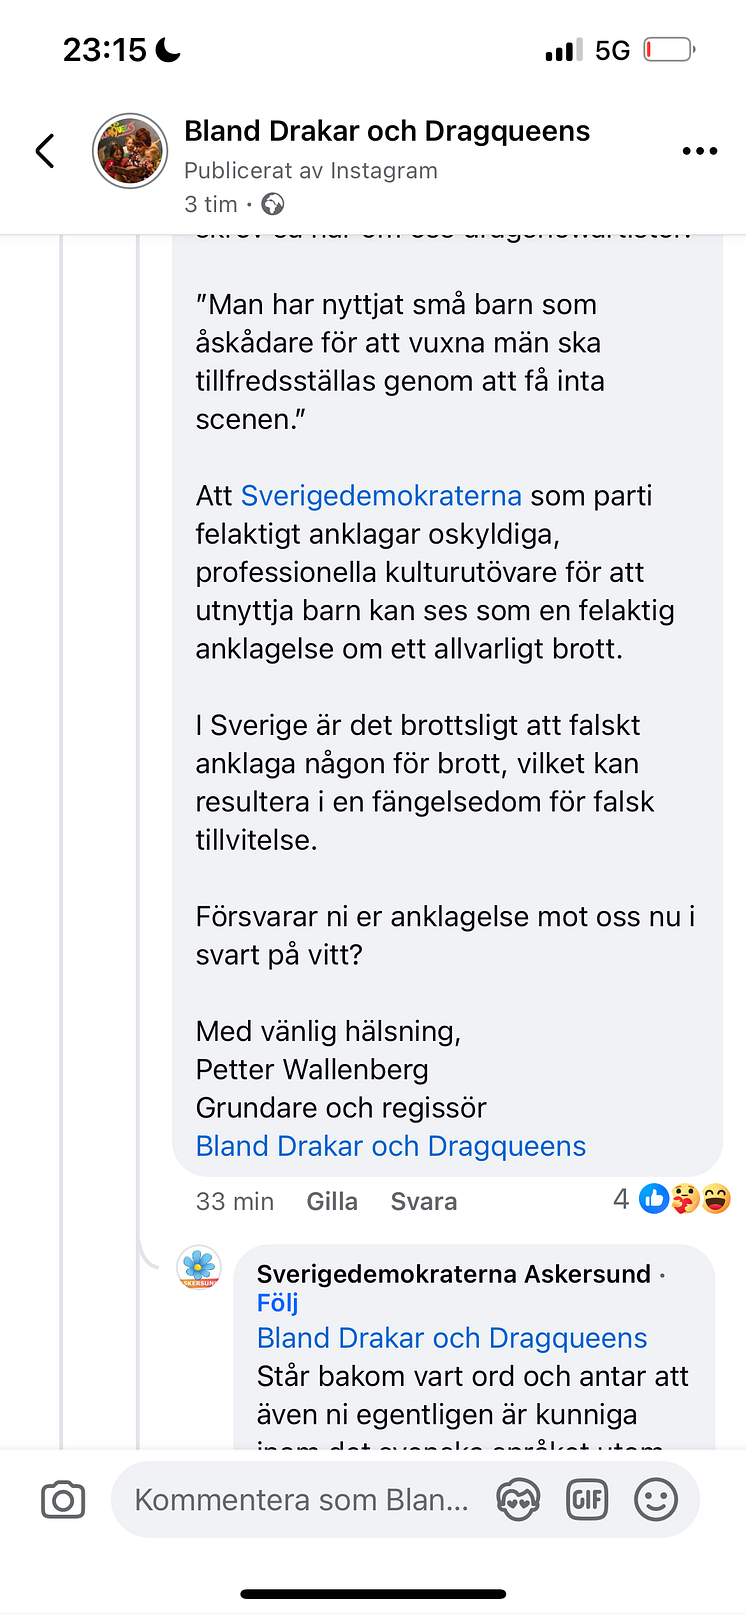Reply to the comment with Svara
Image resolution: width=746 pixels, height=1614 pixels.
424,1201
